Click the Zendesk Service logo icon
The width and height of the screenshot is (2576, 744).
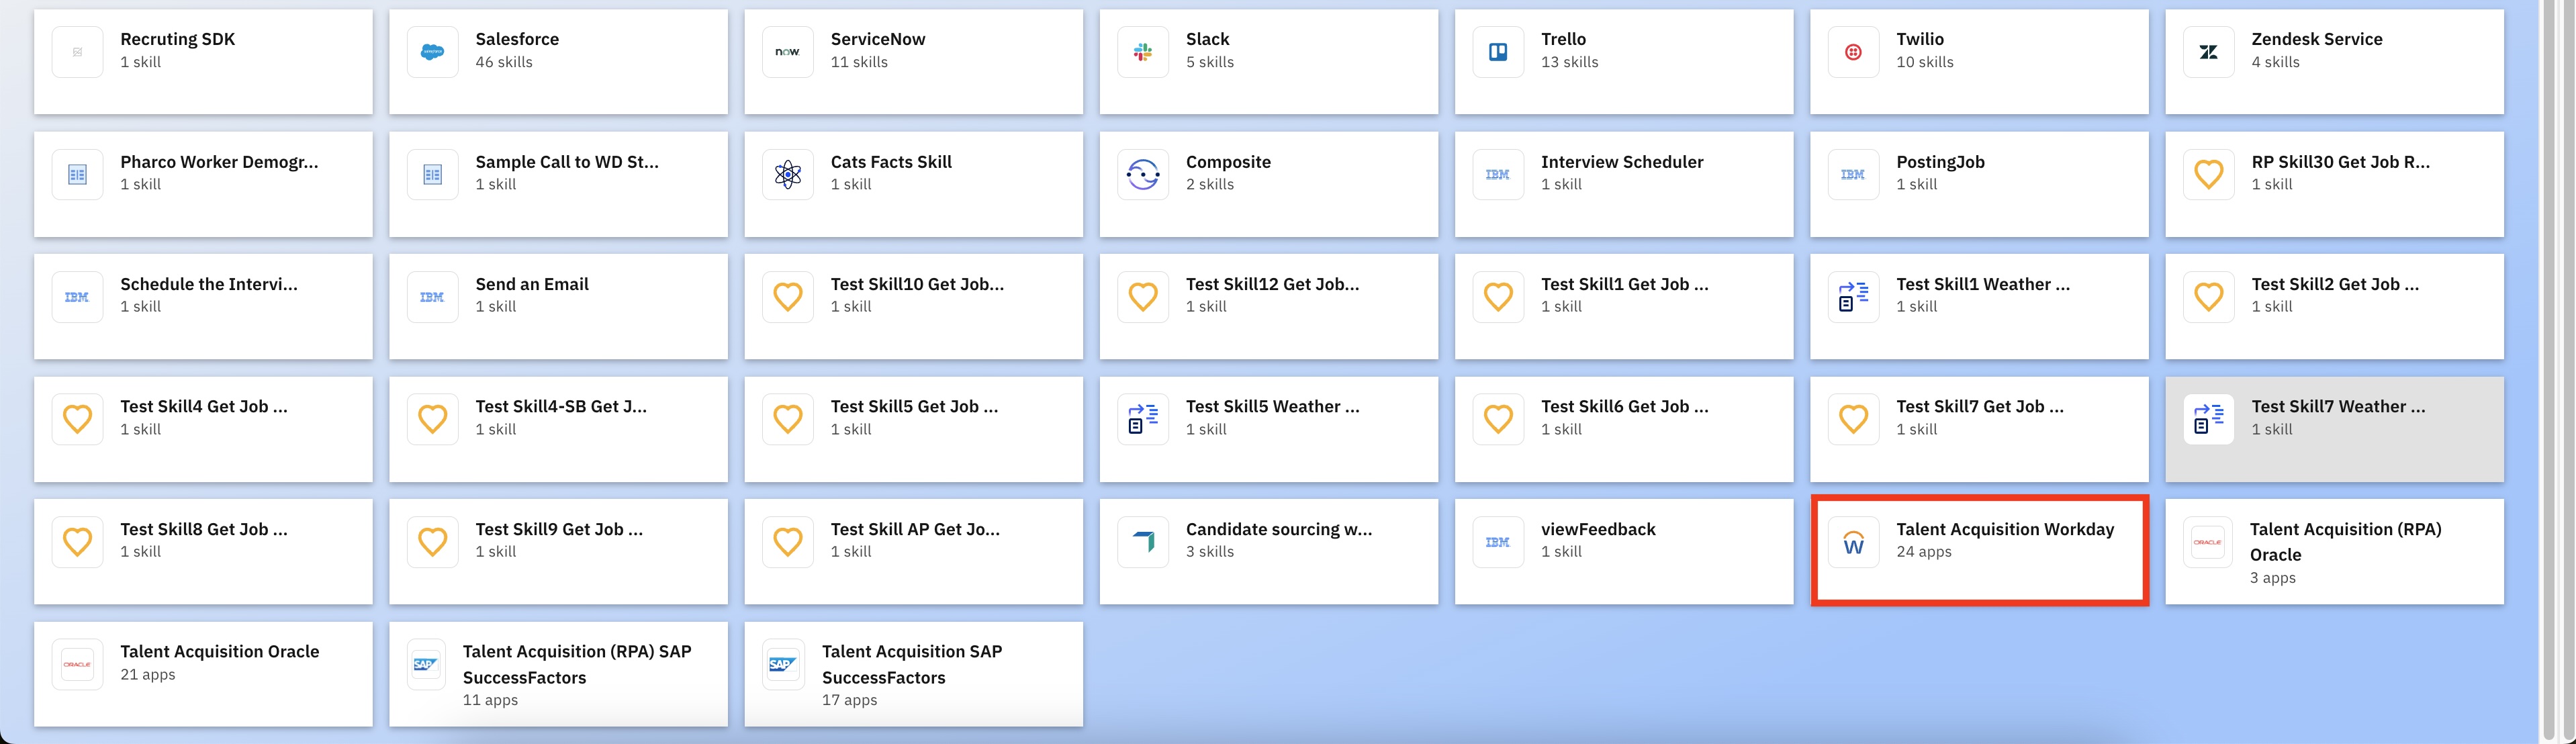[x=2208, y=52]
